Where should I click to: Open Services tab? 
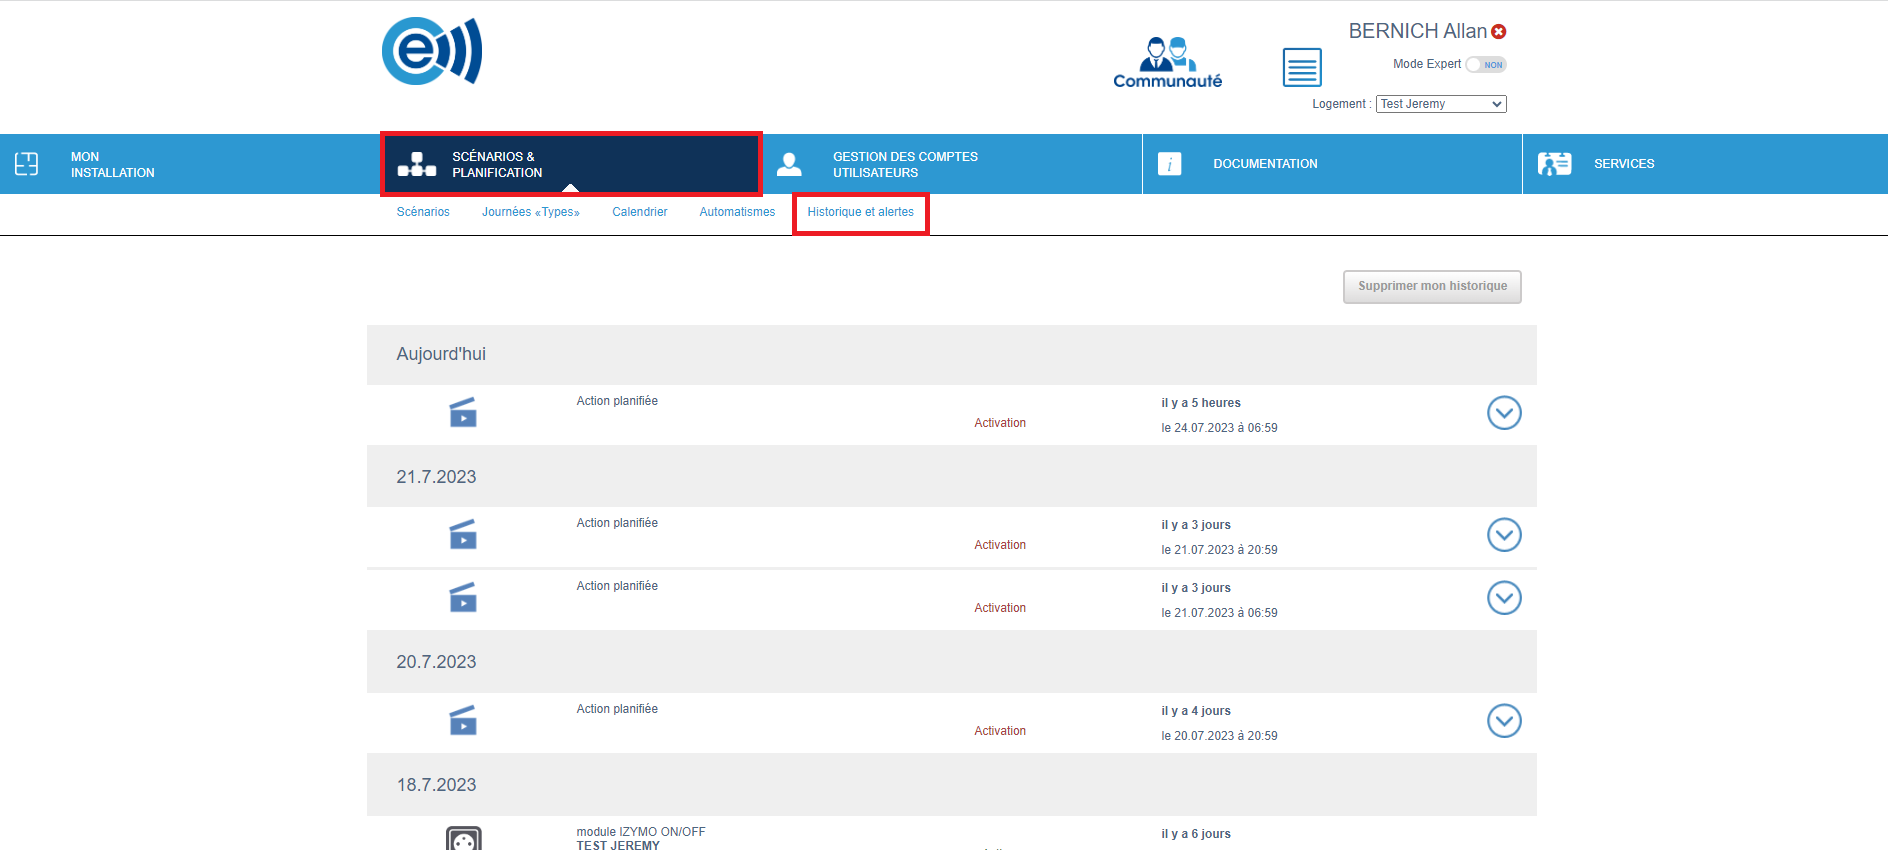(1705, 164)
